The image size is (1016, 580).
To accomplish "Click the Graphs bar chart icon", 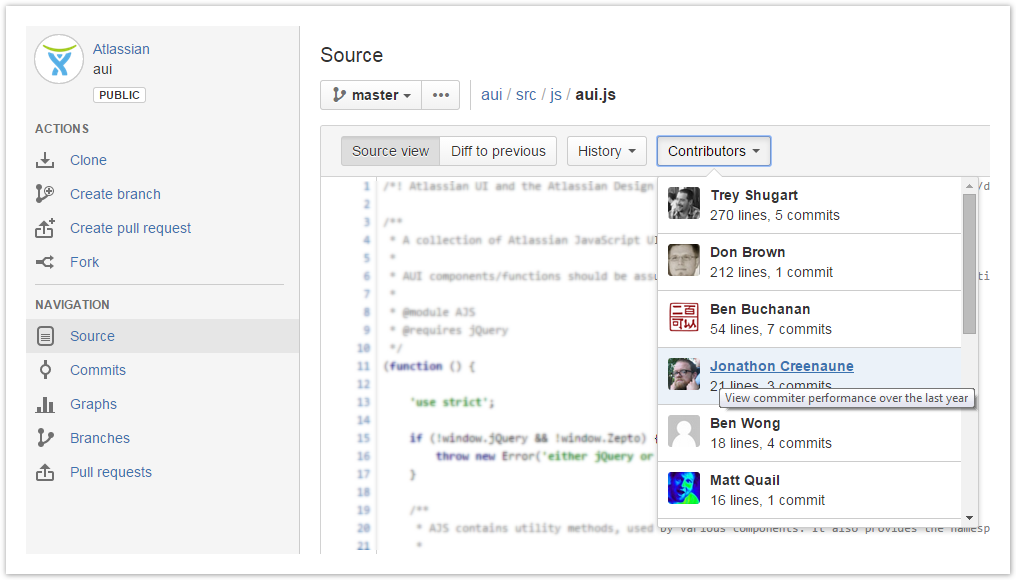I will click(45, 404).
